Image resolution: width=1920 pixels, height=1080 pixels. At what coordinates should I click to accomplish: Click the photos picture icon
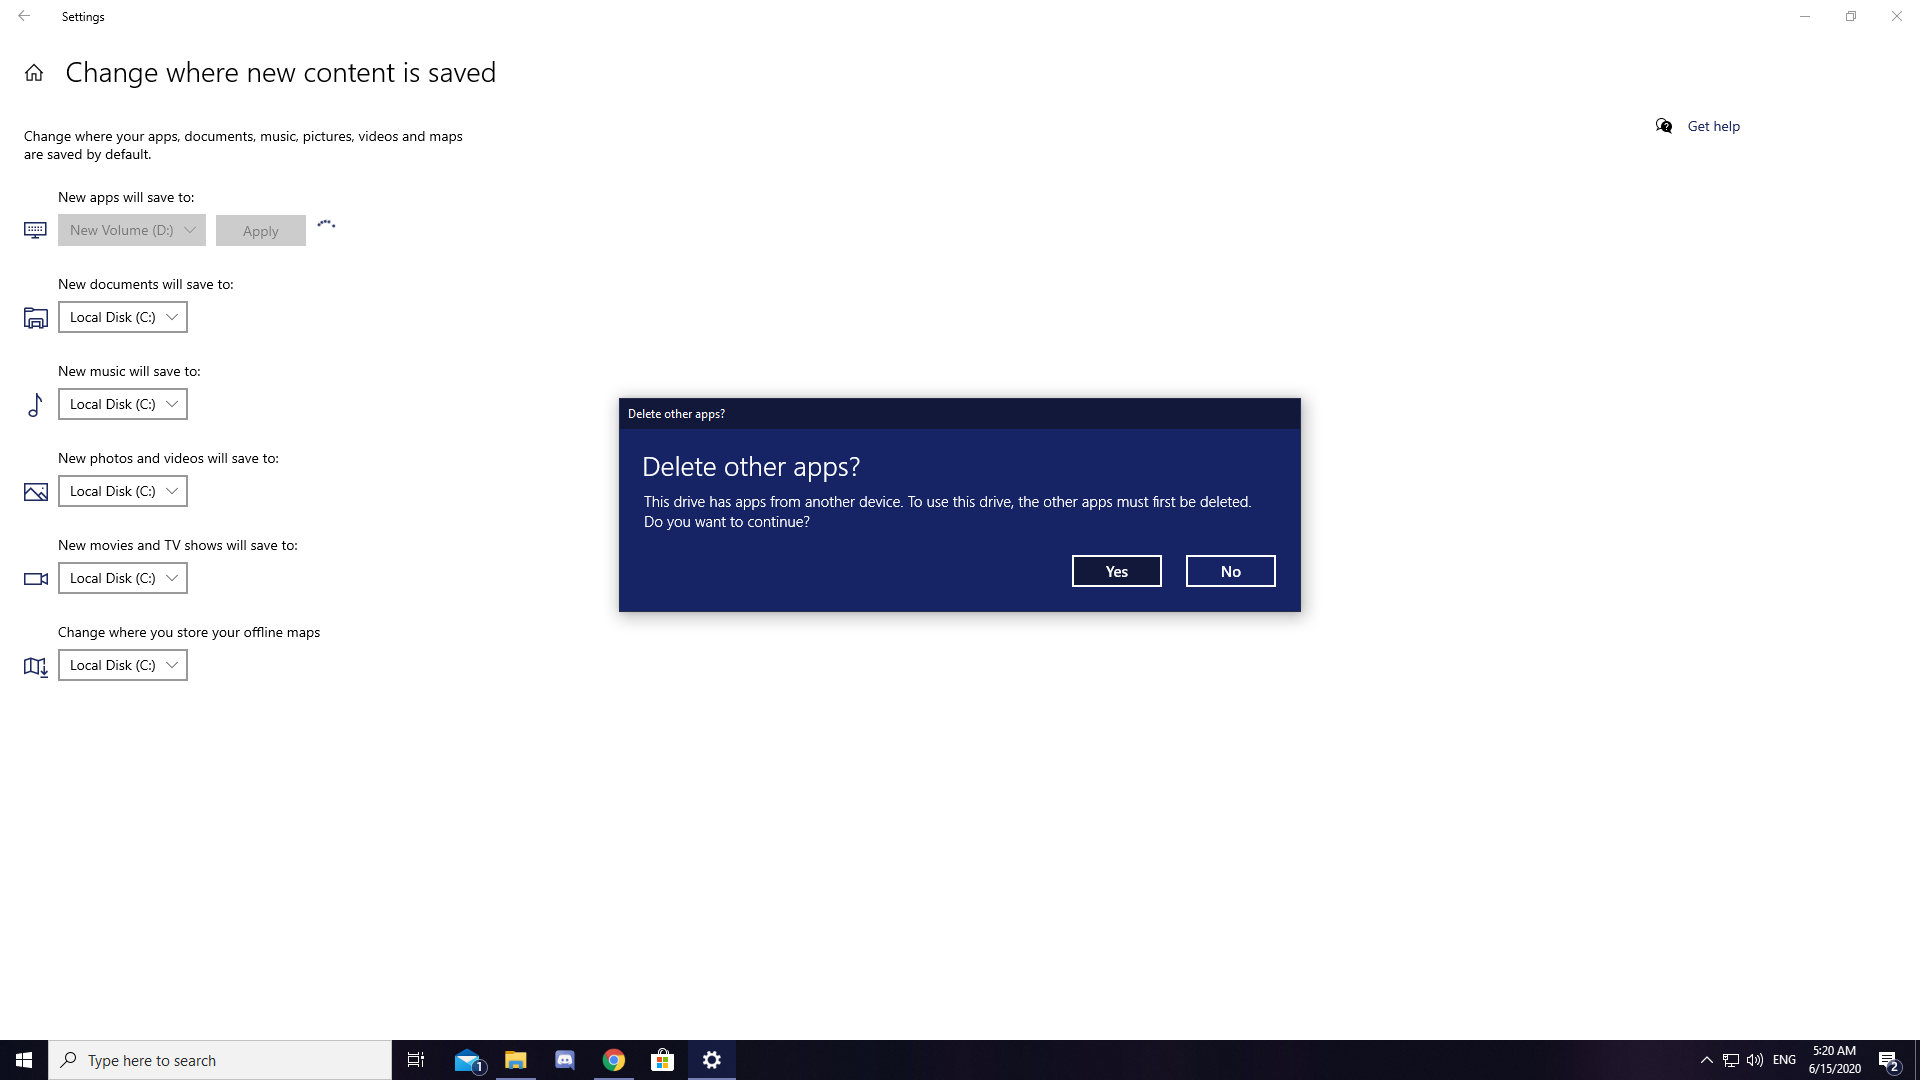[x=35, y=492]
